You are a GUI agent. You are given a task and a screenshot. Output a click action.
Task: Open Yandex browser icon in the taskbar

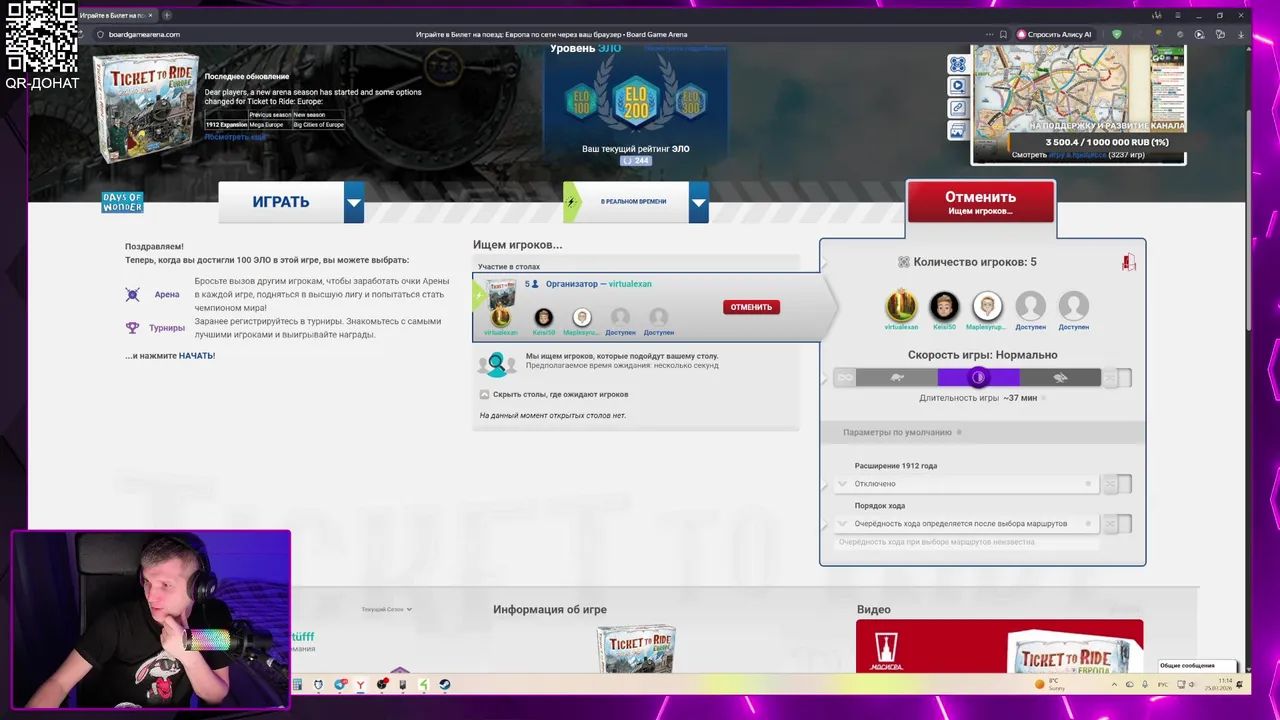coord(360,685)
